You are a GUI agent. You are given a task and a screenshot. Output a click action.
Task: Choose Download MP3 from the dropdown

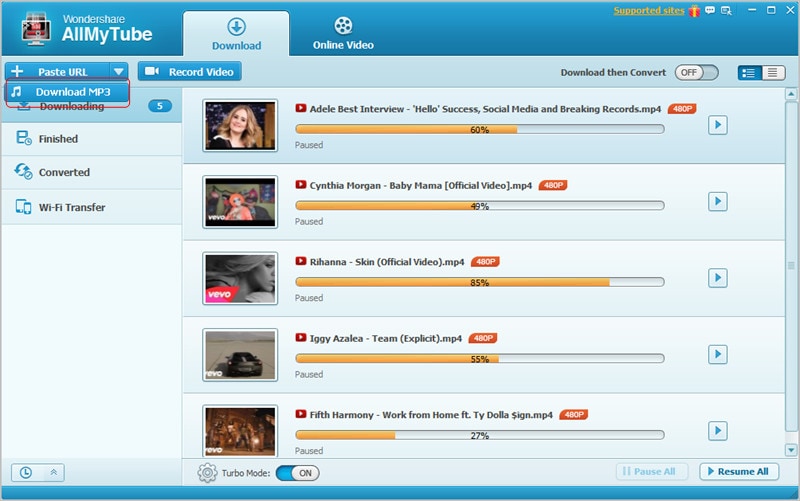67,92
